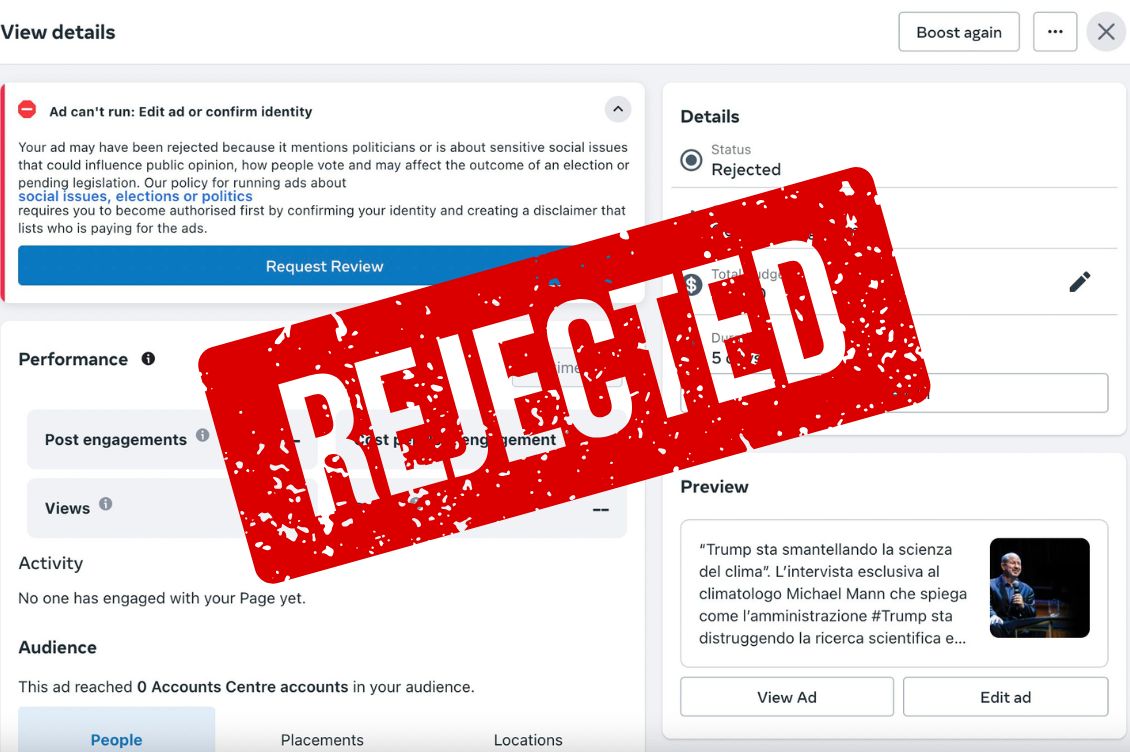Switch to the People tab
The width and height of the screenshot is (1130, 752).
click(x=116, y=739)
